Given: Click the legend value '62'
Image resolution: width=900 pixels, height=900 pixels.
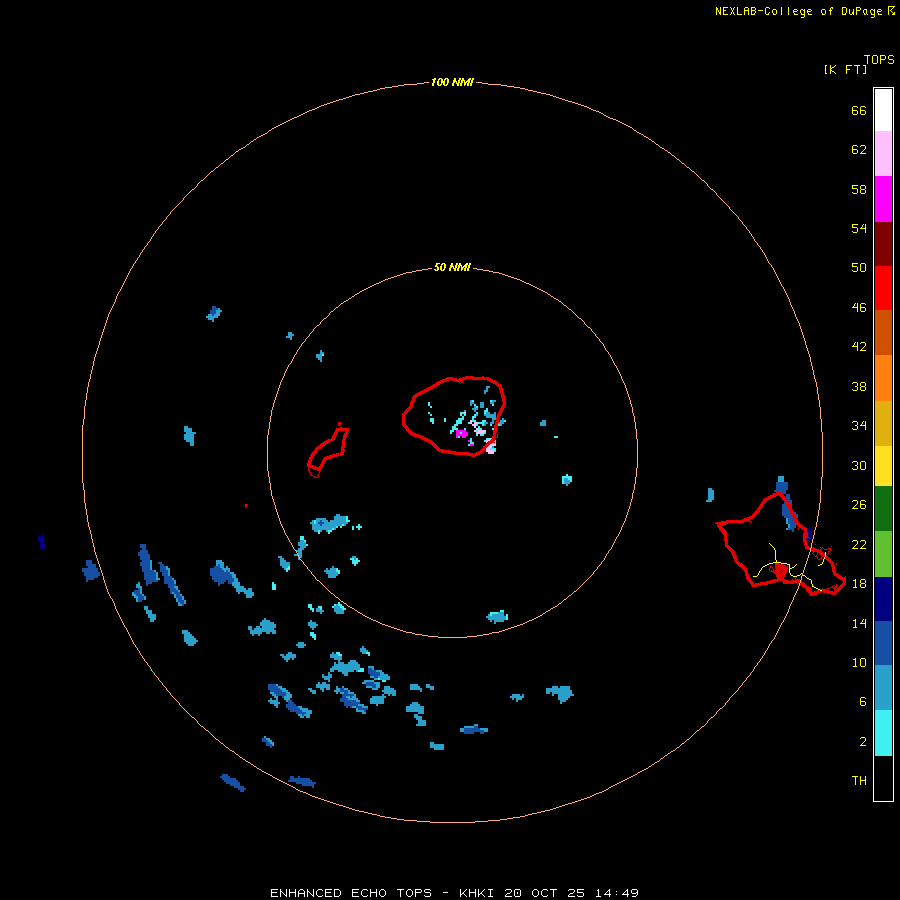Looking at the screenshot, I should pyautogui.click(x=859, y=150).
